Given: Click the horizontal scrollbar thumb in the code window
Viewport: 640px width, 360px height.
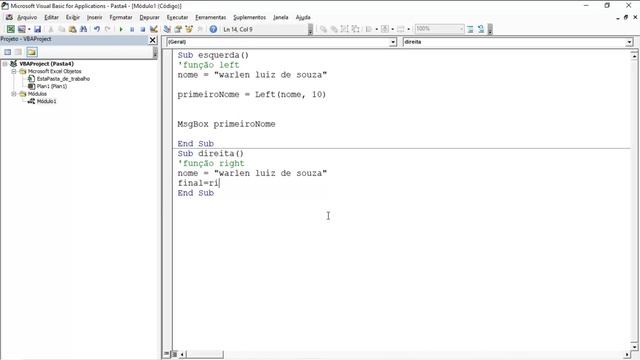Looking at the screenshot, I should pyautogui.click(x=204, y=354).
